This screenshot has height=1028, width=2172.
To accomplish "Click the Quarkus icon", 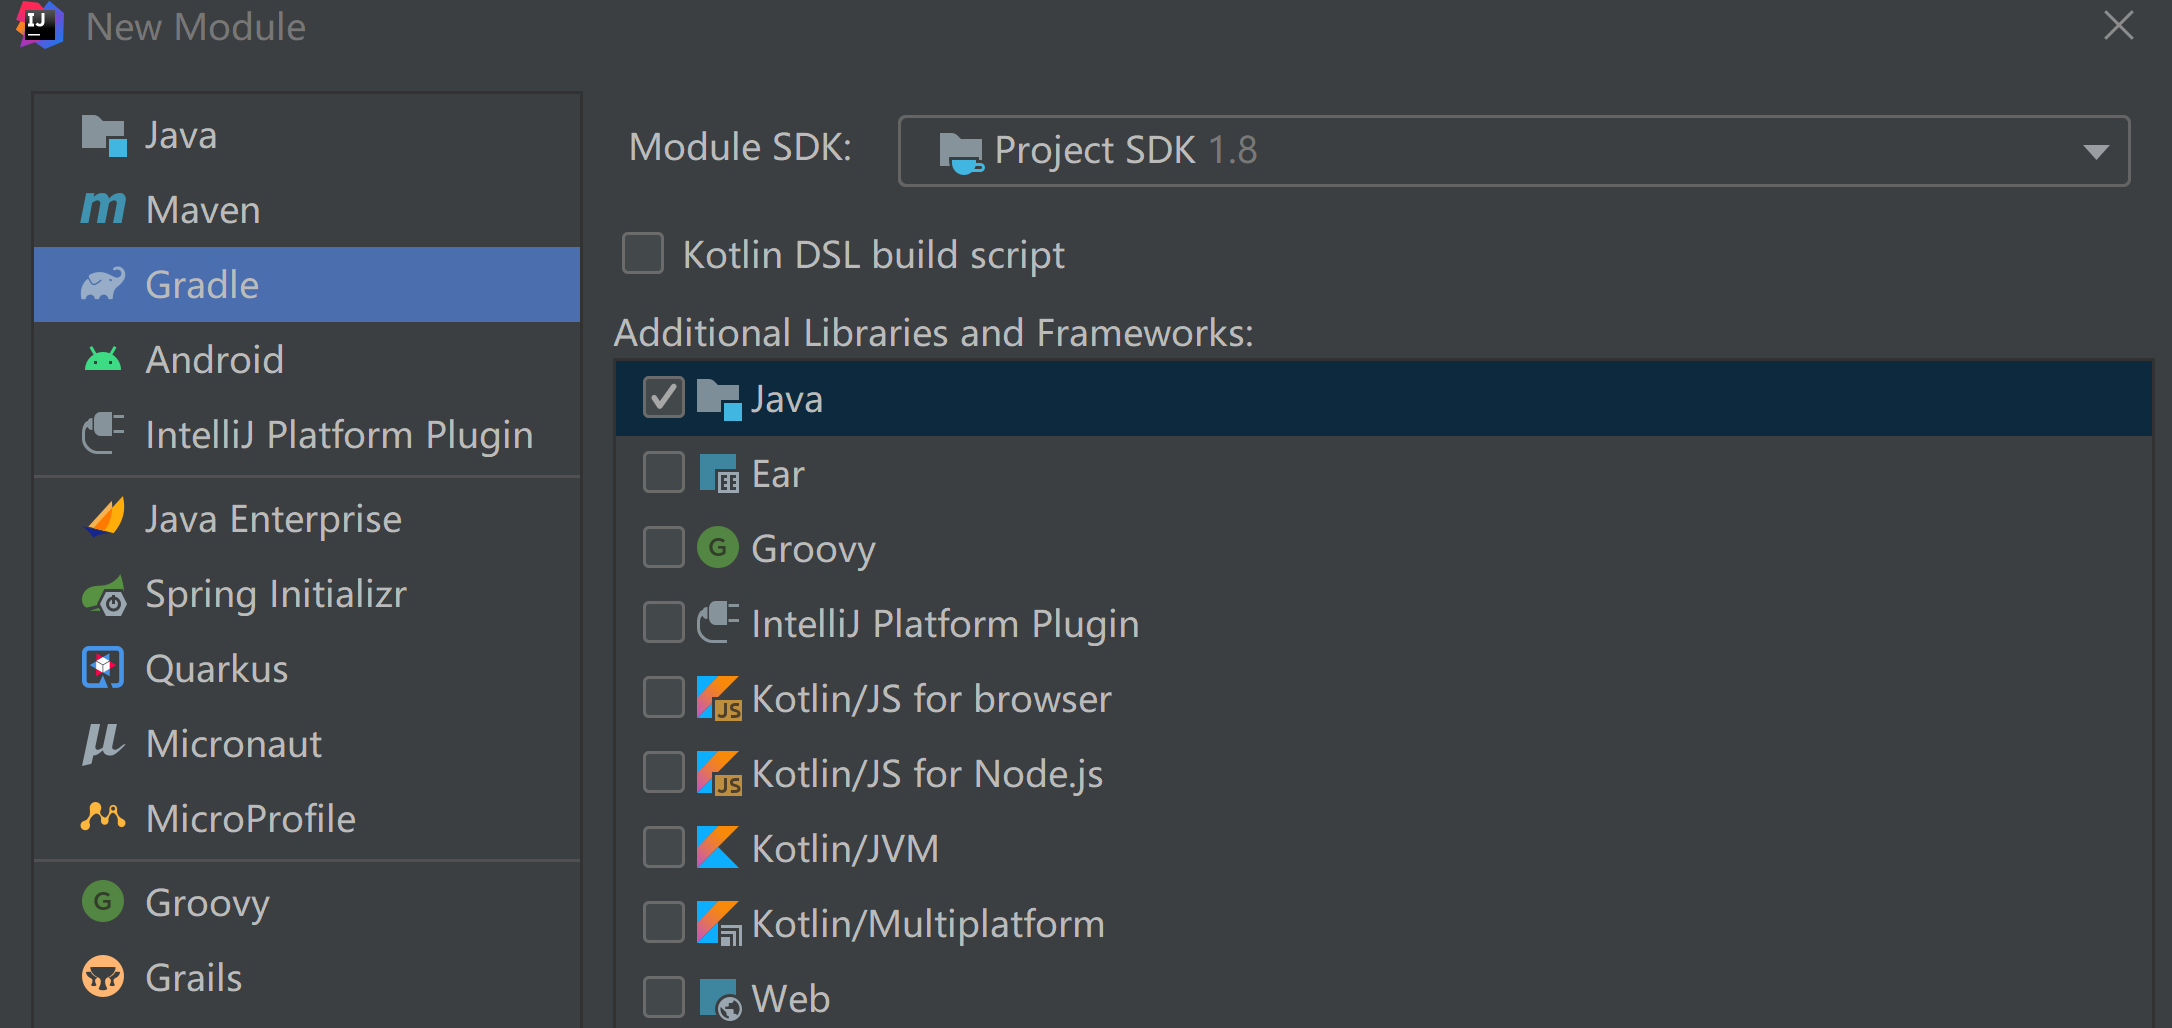I will [103, 668].
